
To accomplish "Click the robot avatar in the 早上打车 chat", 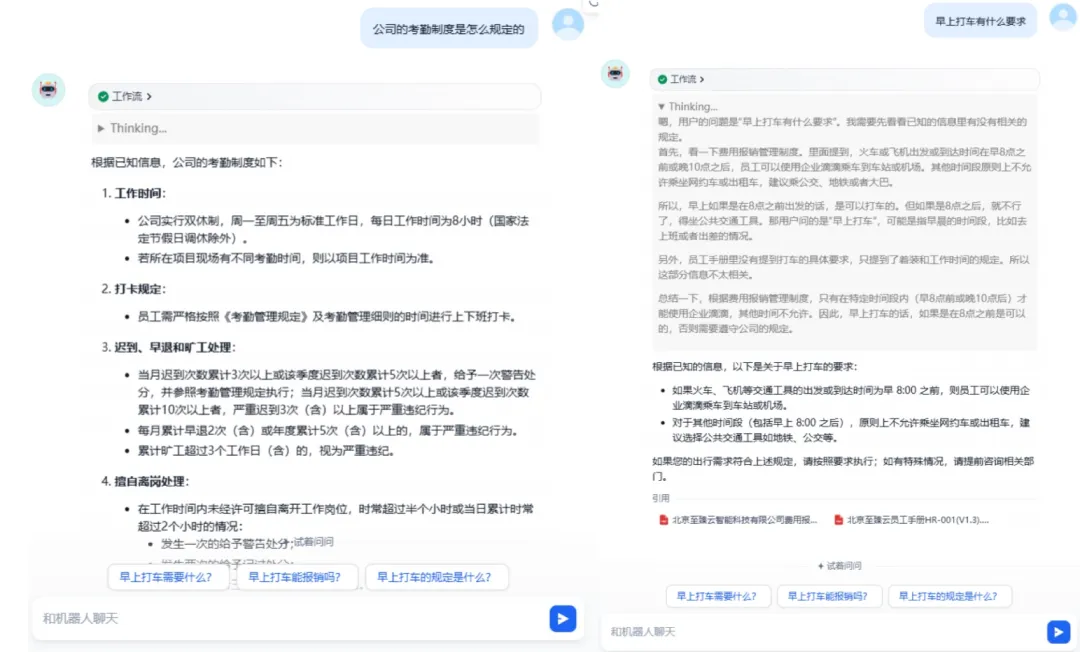I will click(615, 74).
